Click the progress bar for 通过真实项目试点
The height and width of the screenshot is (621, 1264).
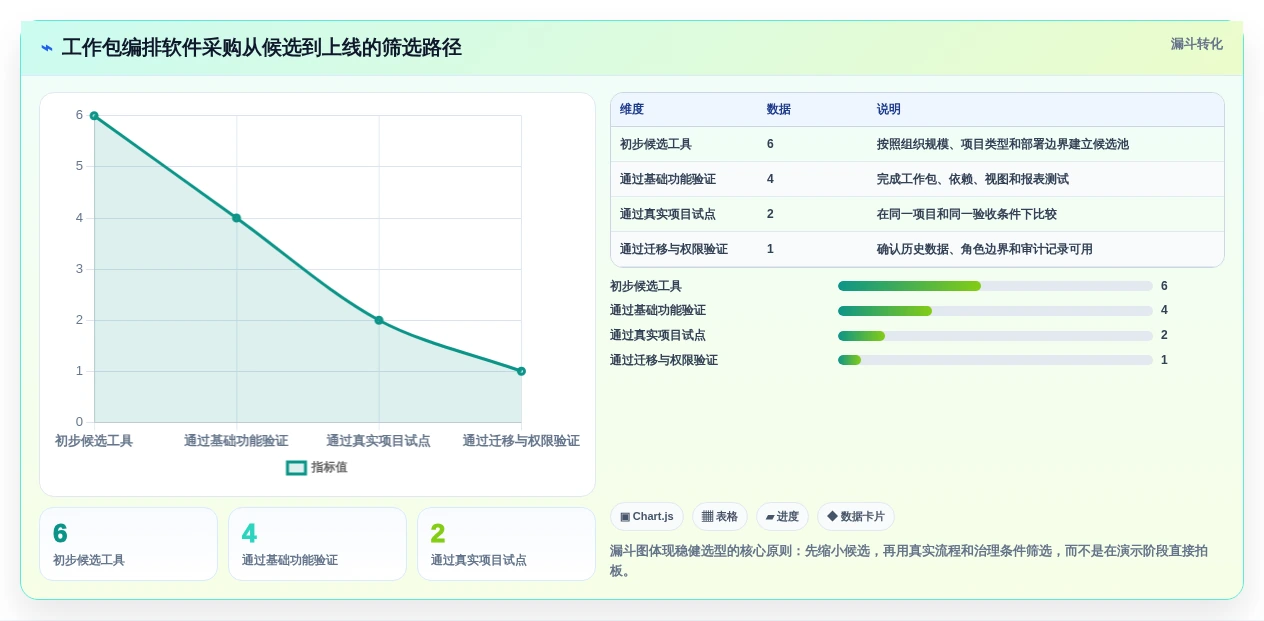pos(995,336)
